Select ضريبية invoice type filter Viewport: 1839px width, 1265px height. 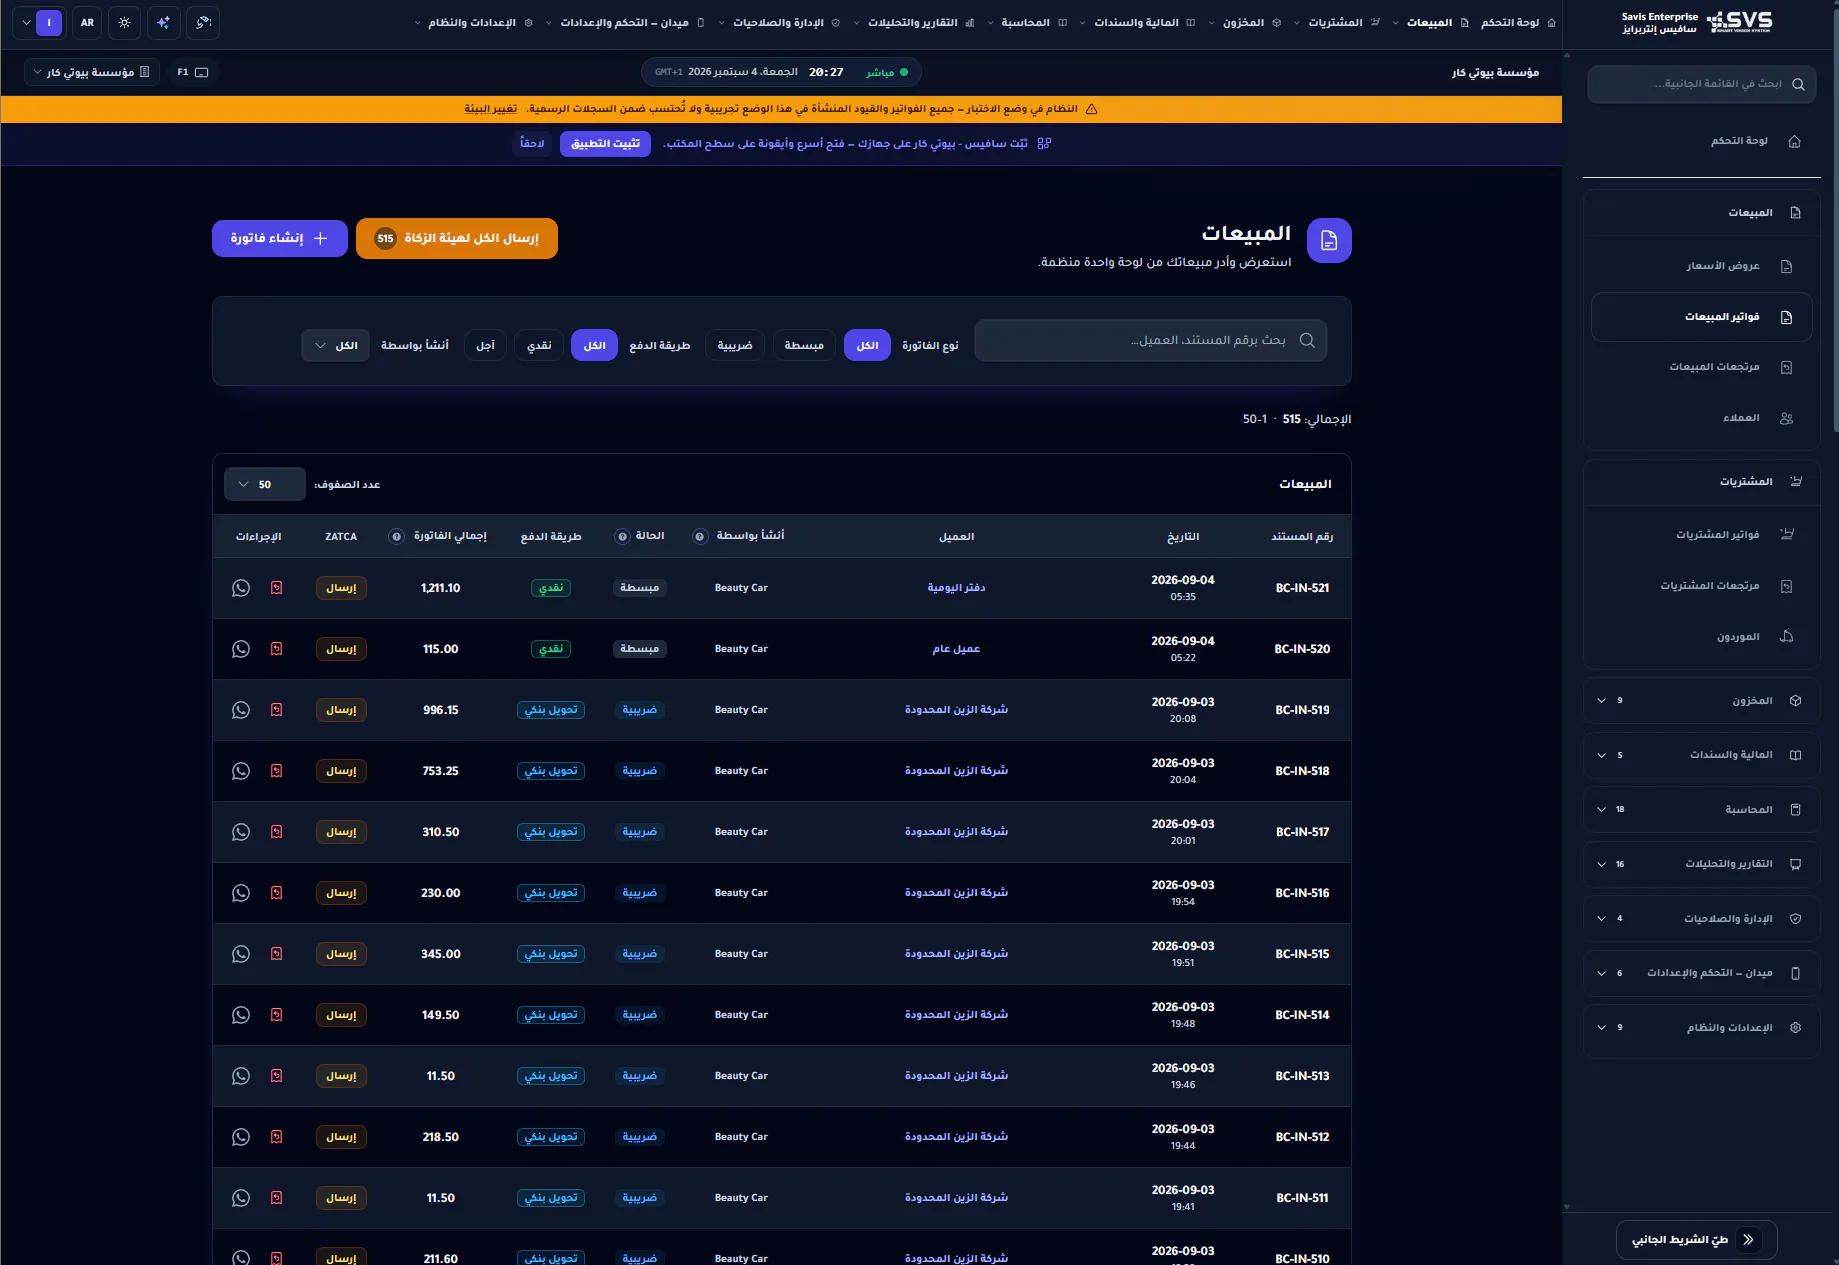pyautogui.click(x=735, y=345)
